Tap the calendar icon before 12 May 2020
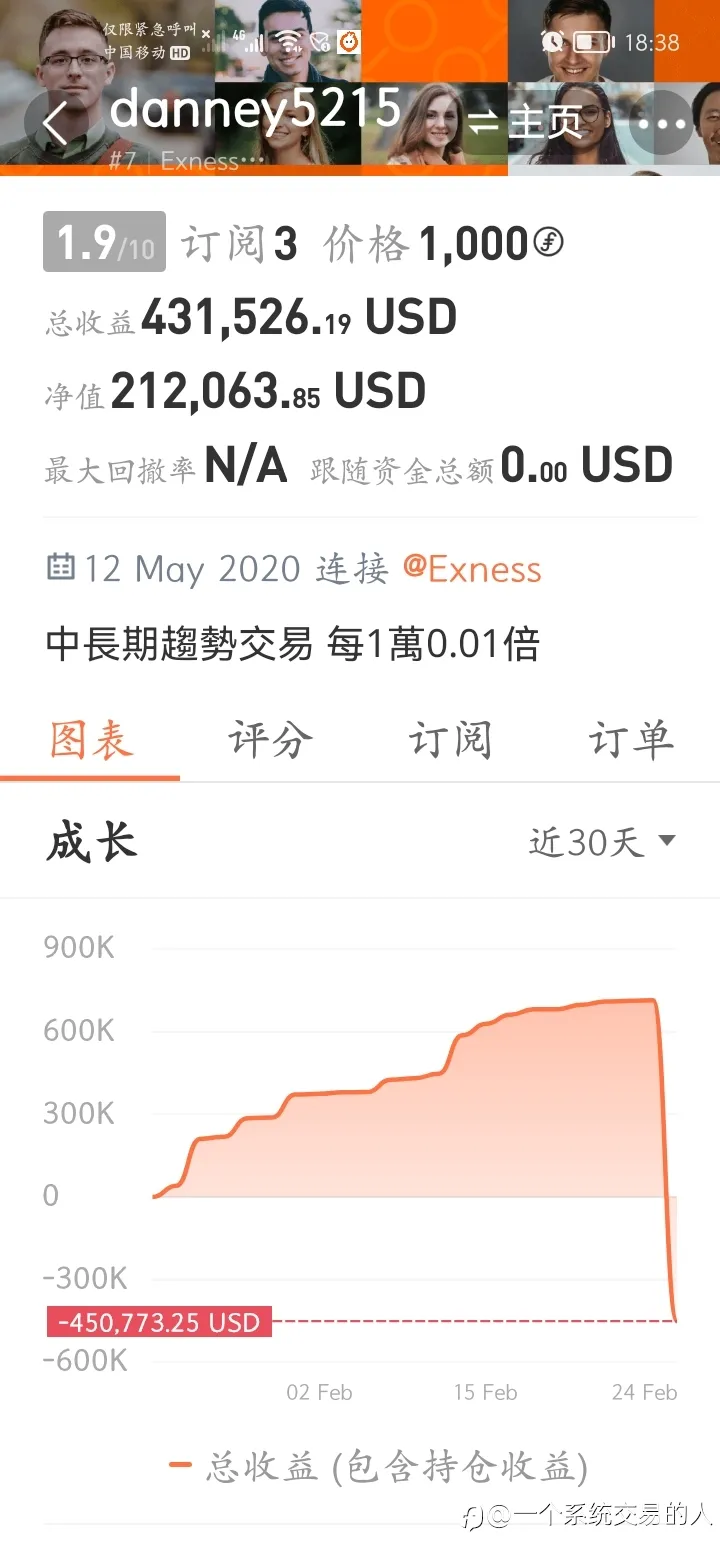 (x=61, y=567)
